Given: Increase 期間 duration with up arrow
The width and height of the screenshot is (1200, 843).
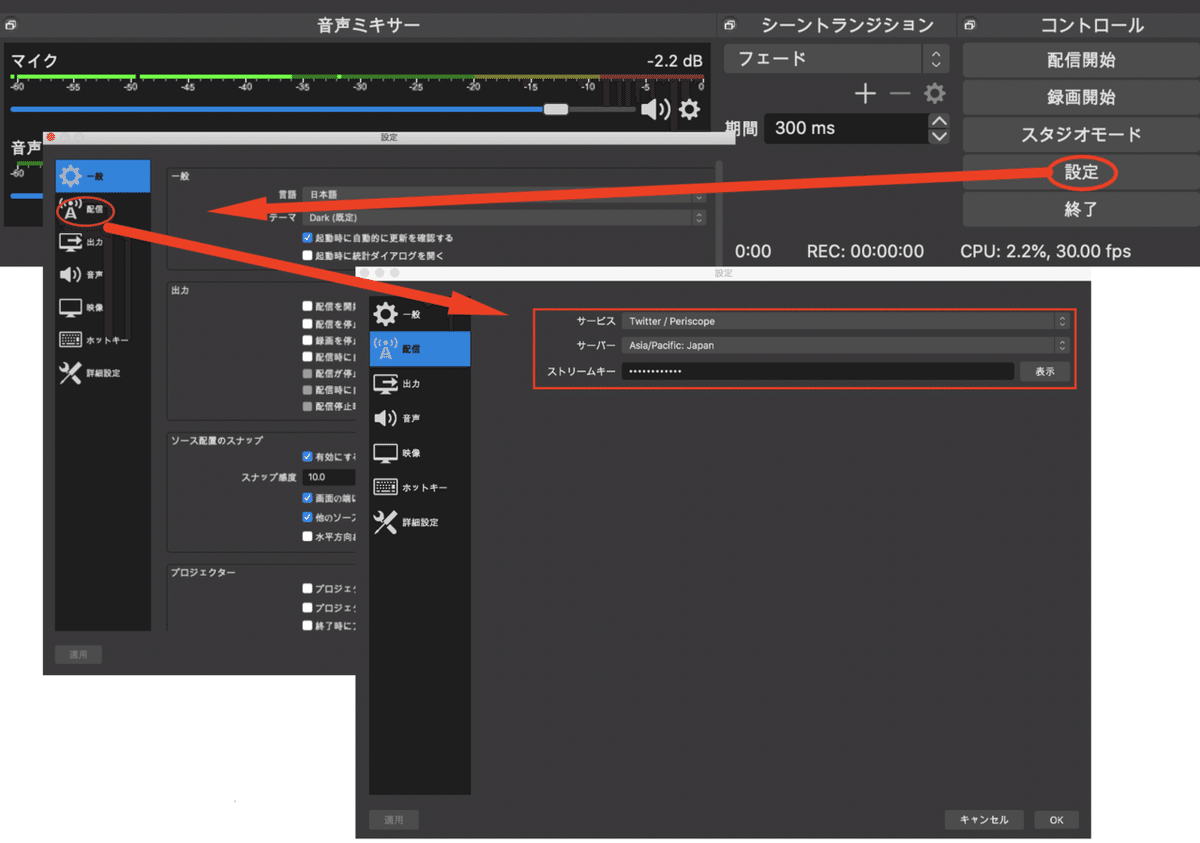Looking at the screenshot, I should point(938,121).
